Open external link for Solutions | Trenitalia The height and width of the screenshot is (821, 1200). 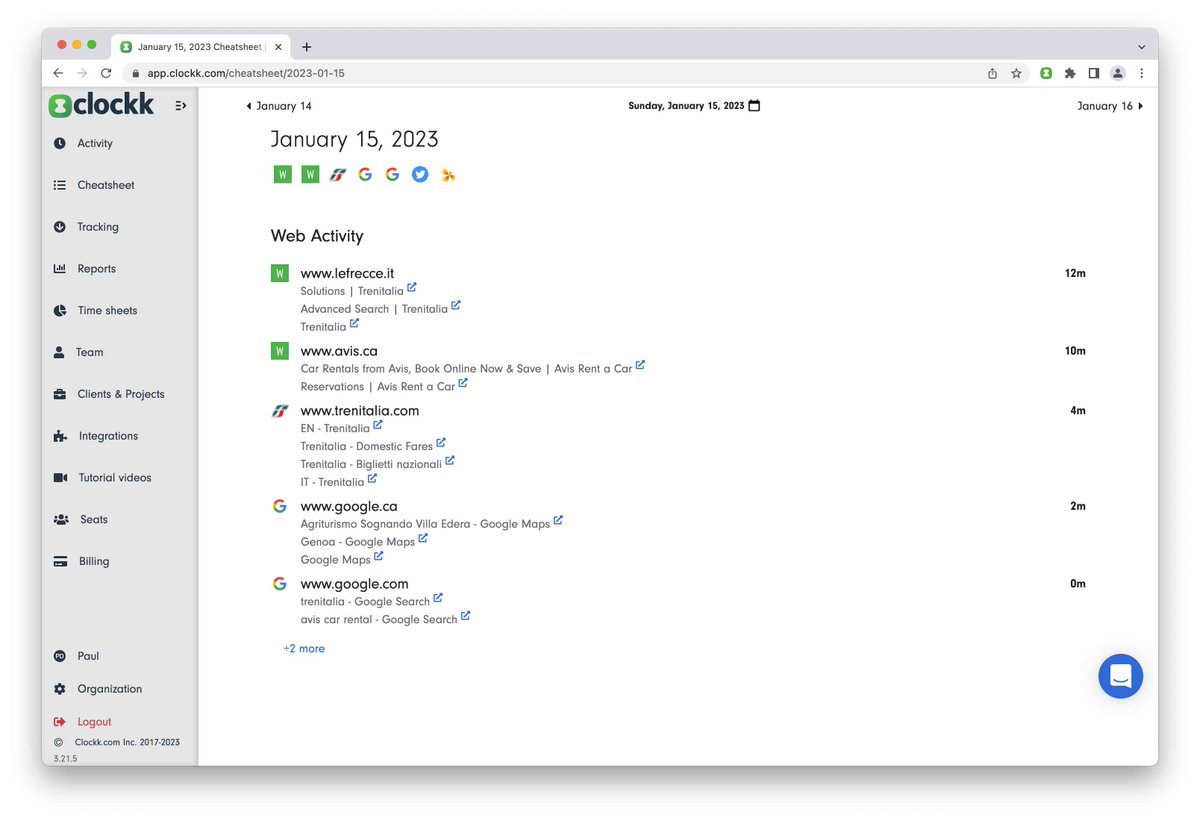point(412,288)
